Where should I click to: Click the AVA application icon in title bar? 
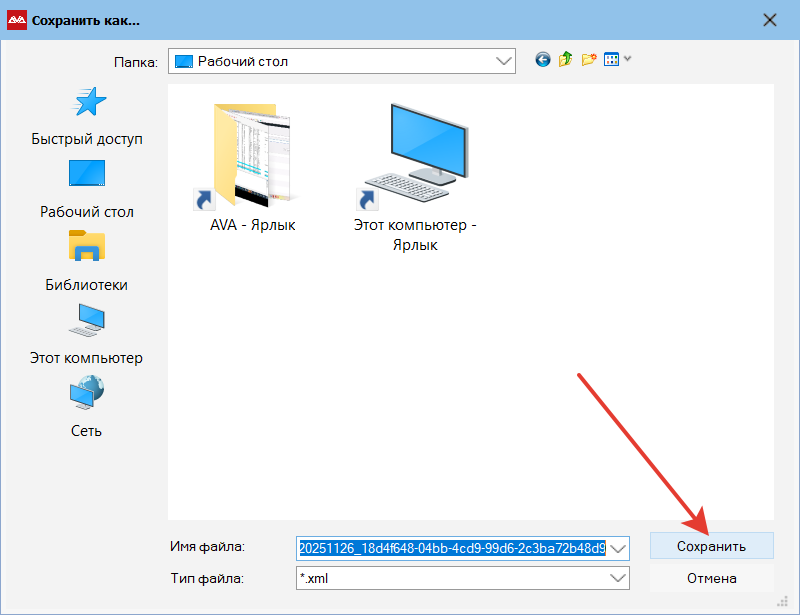(x=17, y=20)
